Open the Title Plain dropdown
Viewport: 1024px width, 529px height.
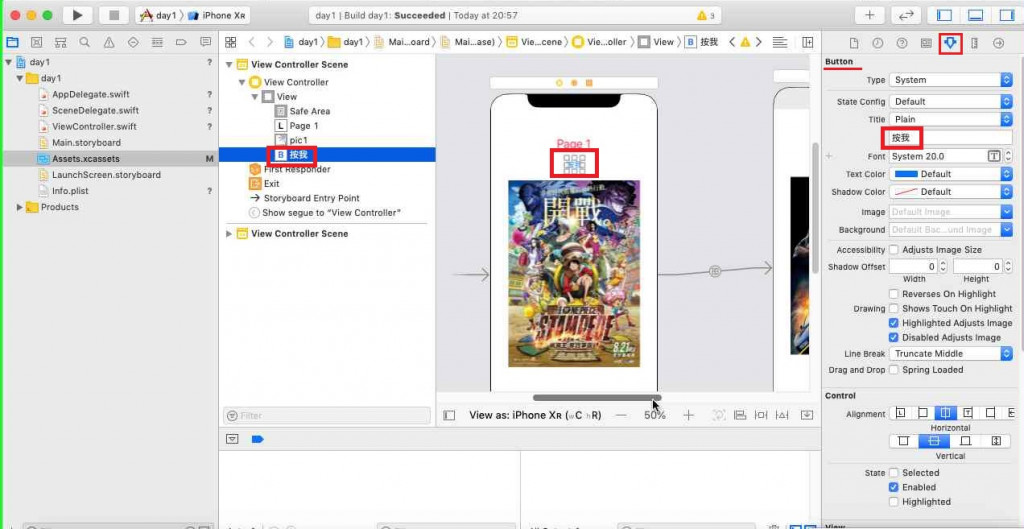[951, 119]
